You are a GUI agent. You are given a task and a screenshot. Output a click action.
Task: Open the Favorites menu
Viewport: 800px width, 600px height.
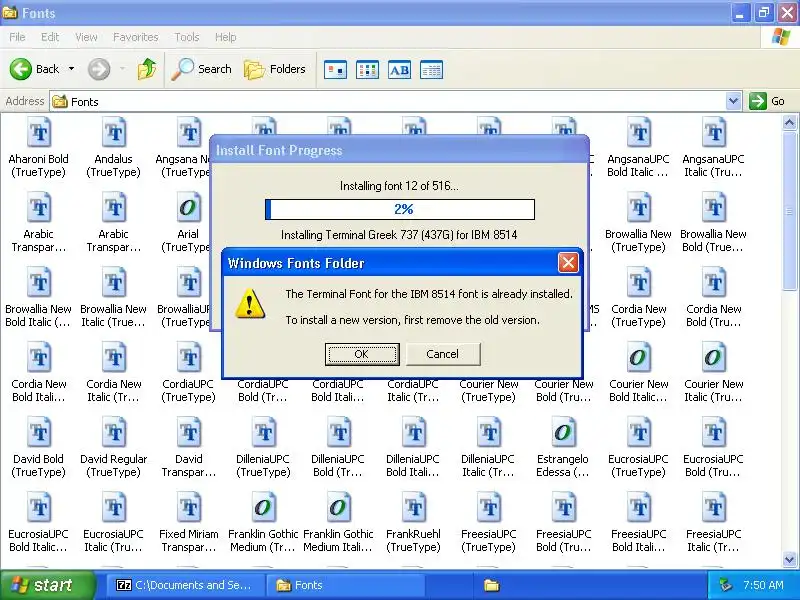(x=136, y=37)
